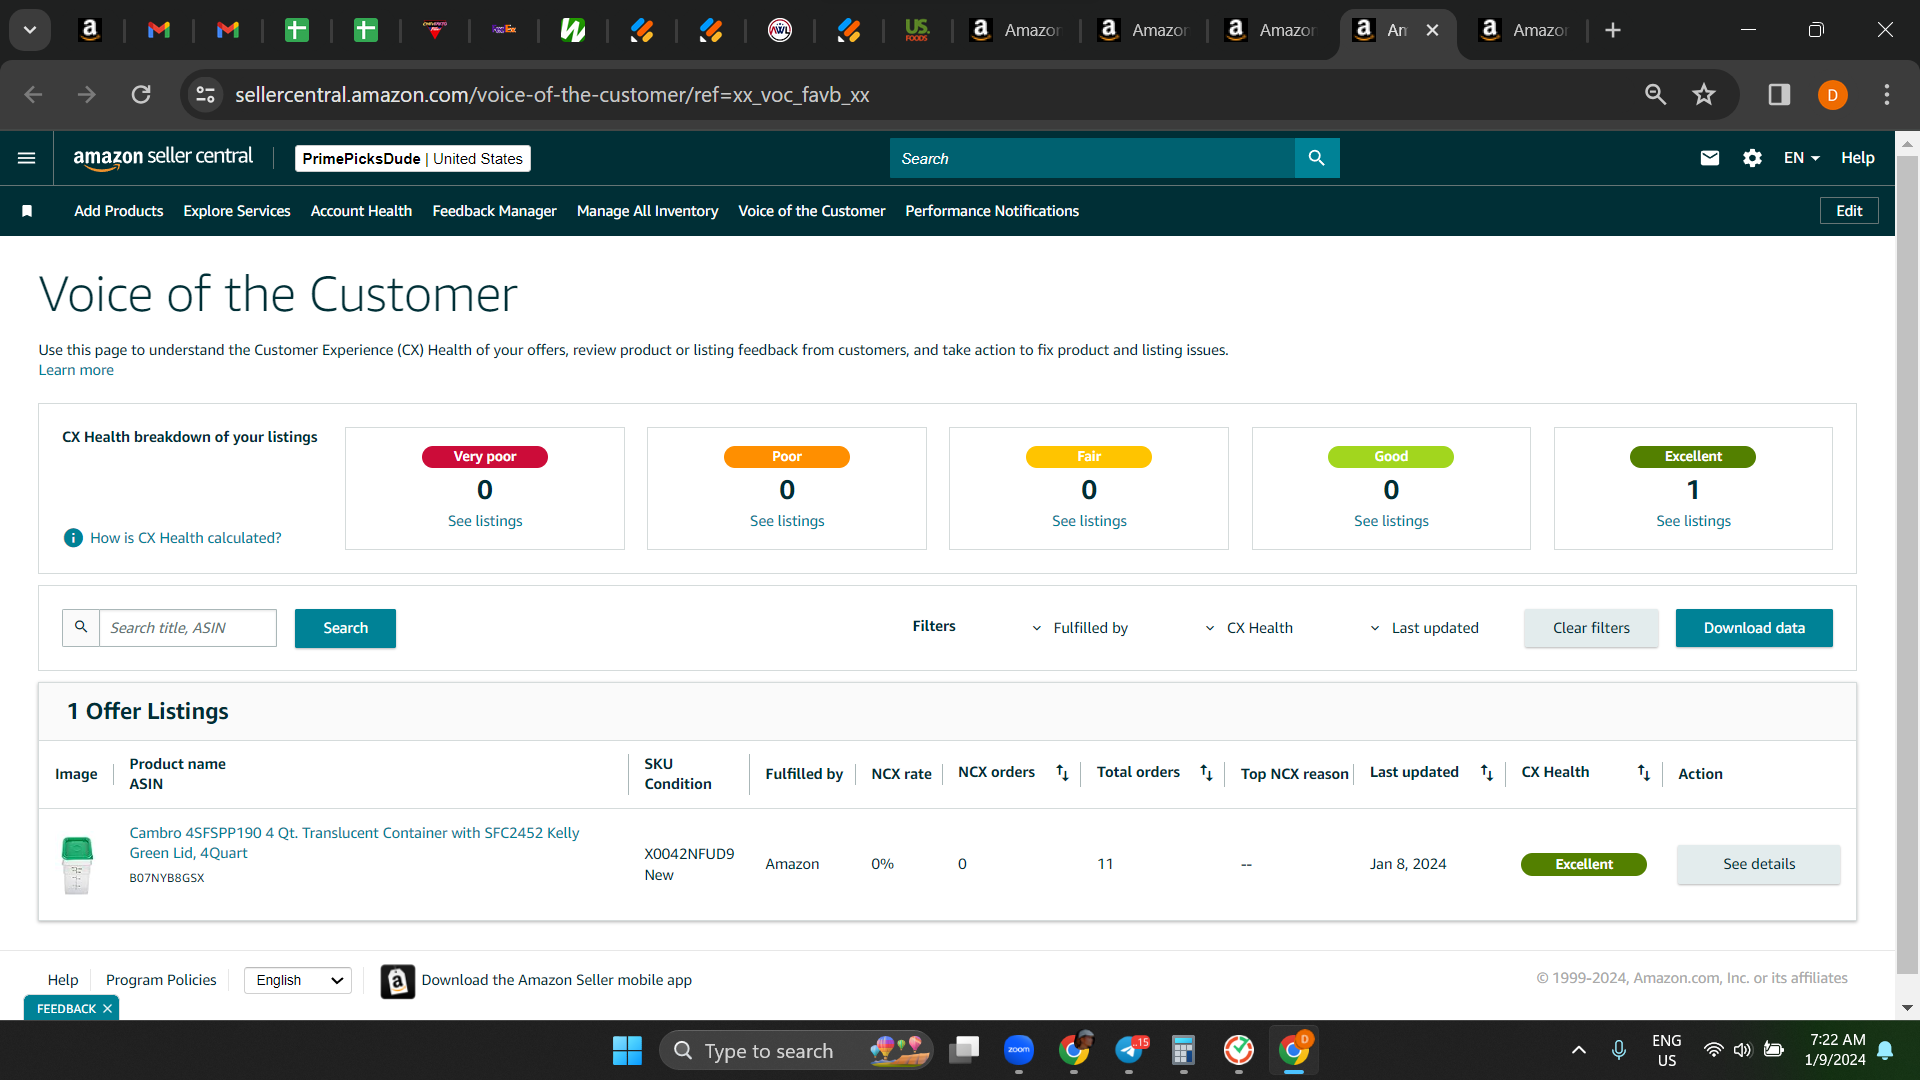The width and height of the screenshot is (1920, 1080).
Task: See listings under Fair
Action: tap(1089, 521)
